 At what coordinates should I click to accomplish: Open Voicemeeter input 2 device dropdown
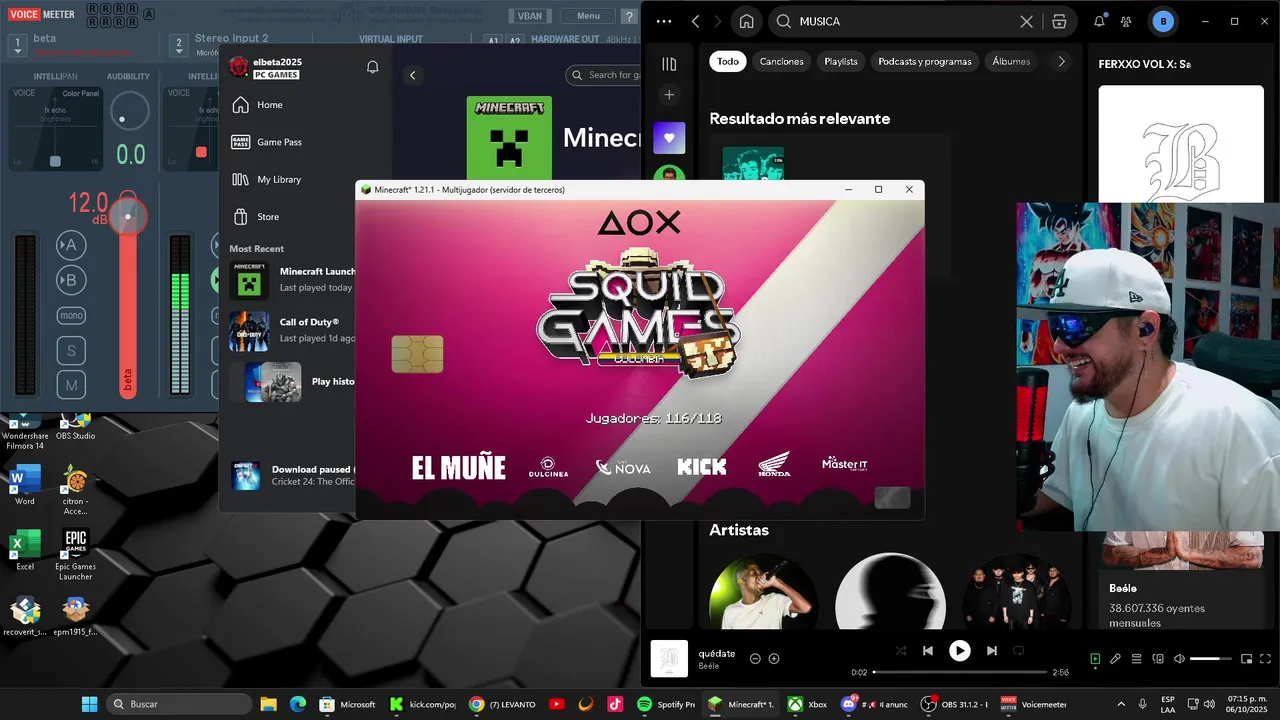point(179,45)
